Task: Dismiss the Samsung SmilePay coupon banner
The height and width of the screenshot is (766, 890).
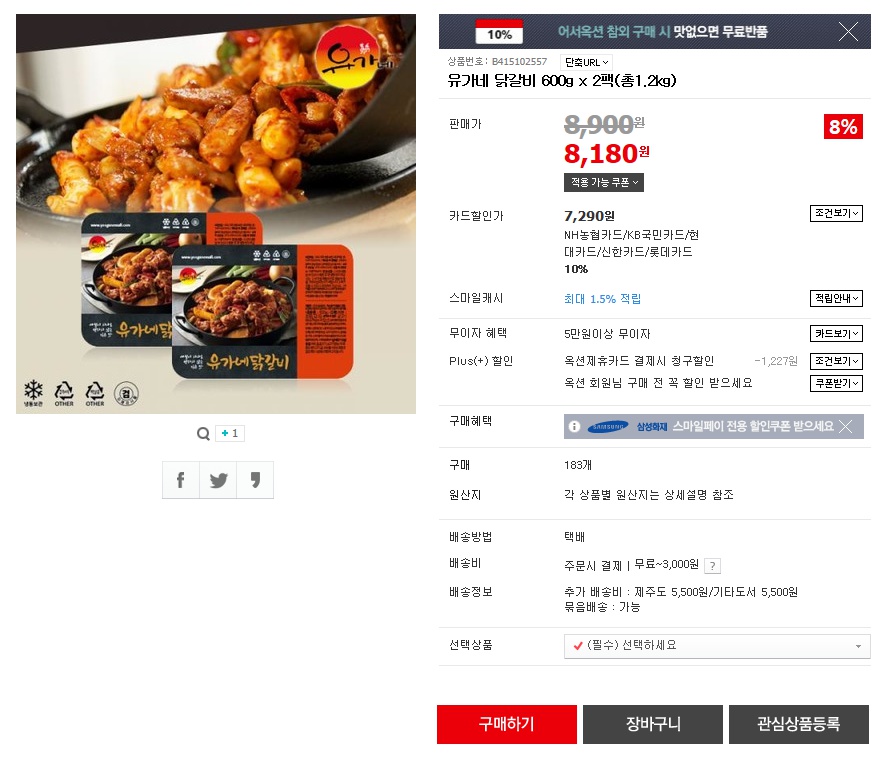Action: (x=846, y=426)
